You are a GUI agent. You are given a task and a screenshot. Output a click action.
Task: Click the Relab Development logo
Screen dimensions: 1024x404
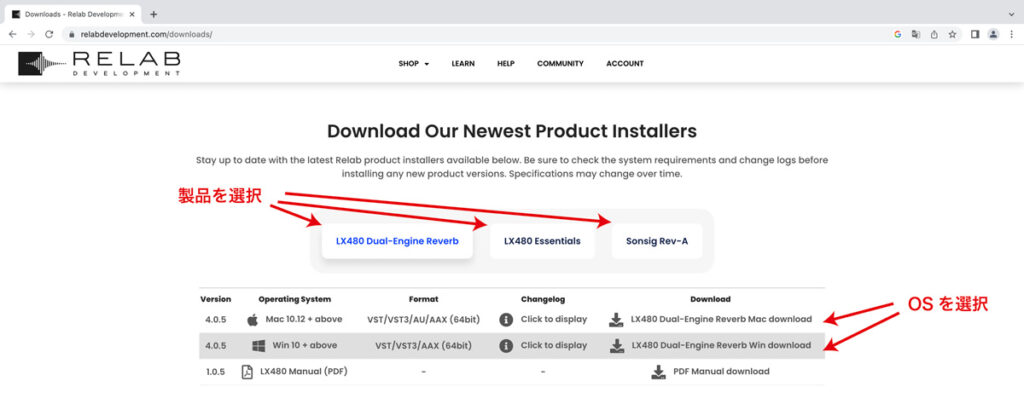click(x=99, y=63)
